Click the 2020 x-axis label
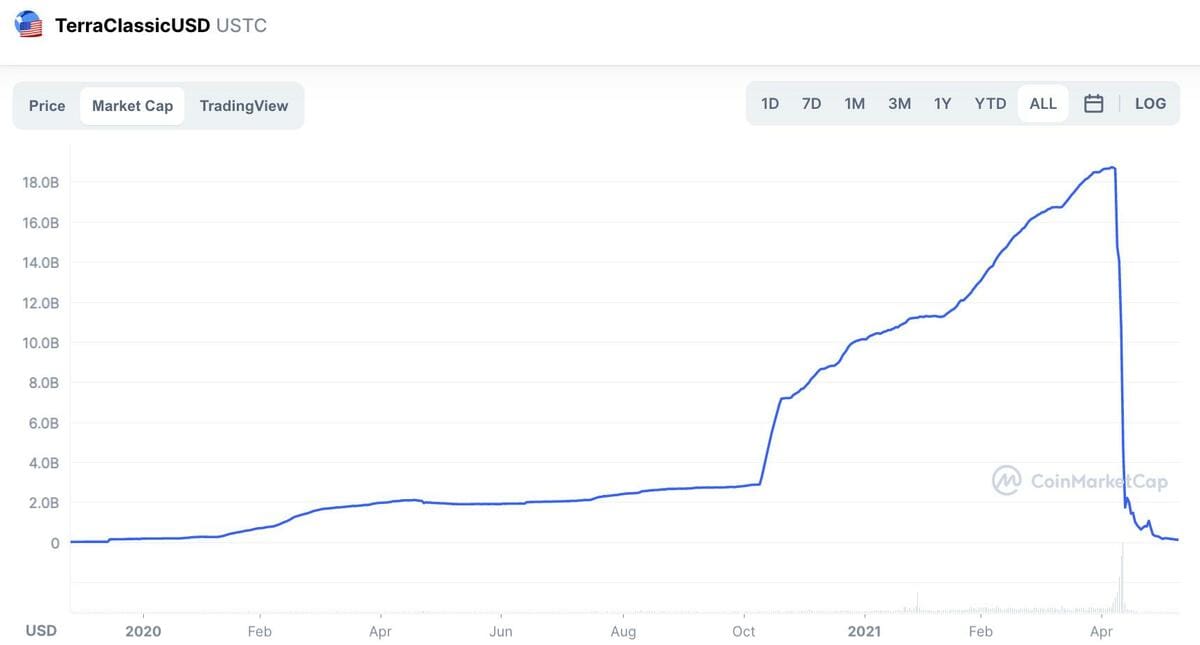 [143, 631]
